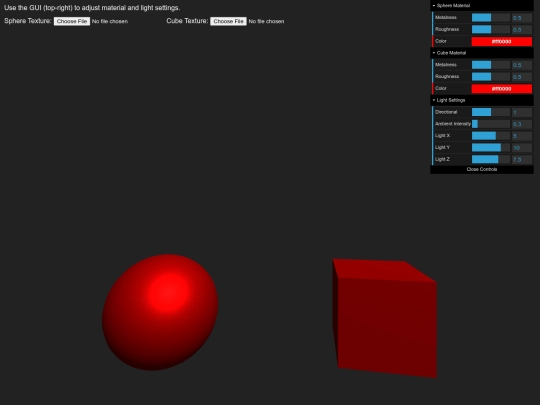Click the red cube in the scene
This screenshot has width=540, height=405.
385,318
